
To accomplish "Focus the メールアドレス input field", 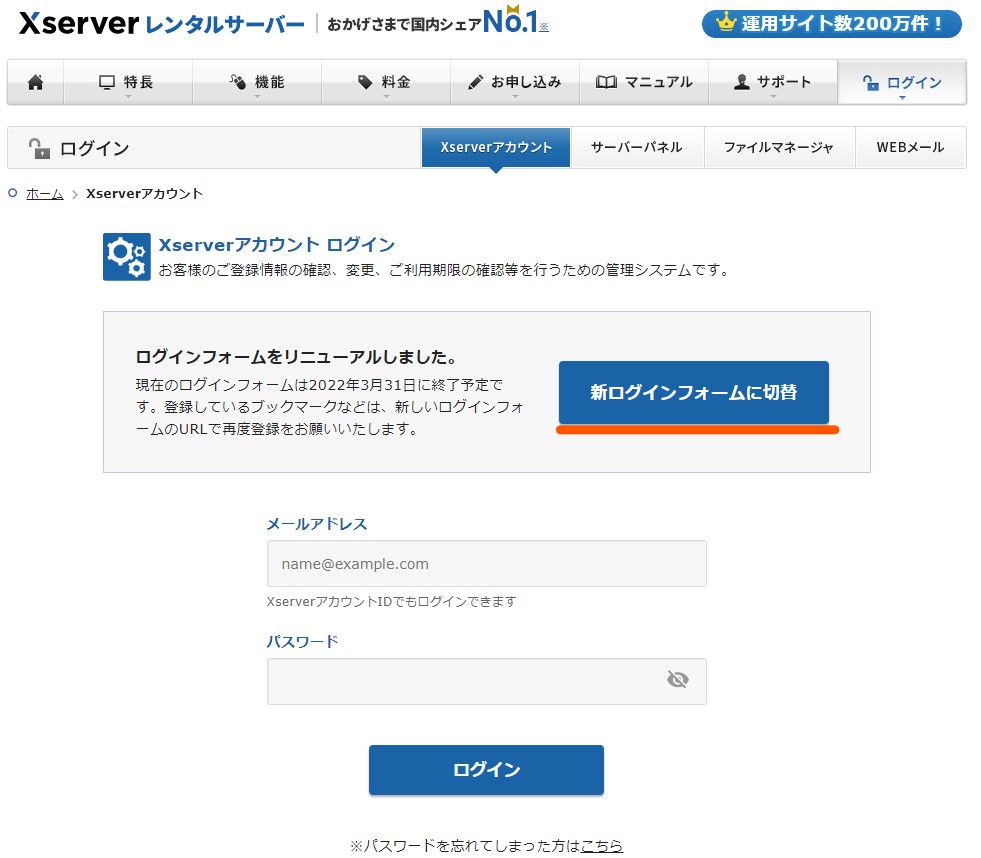I will (x=487, y=564).
